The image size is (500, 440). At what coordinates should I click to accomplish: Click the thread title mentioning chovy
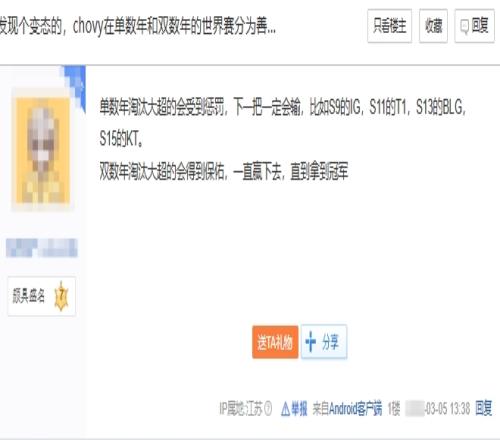[138, 26]
